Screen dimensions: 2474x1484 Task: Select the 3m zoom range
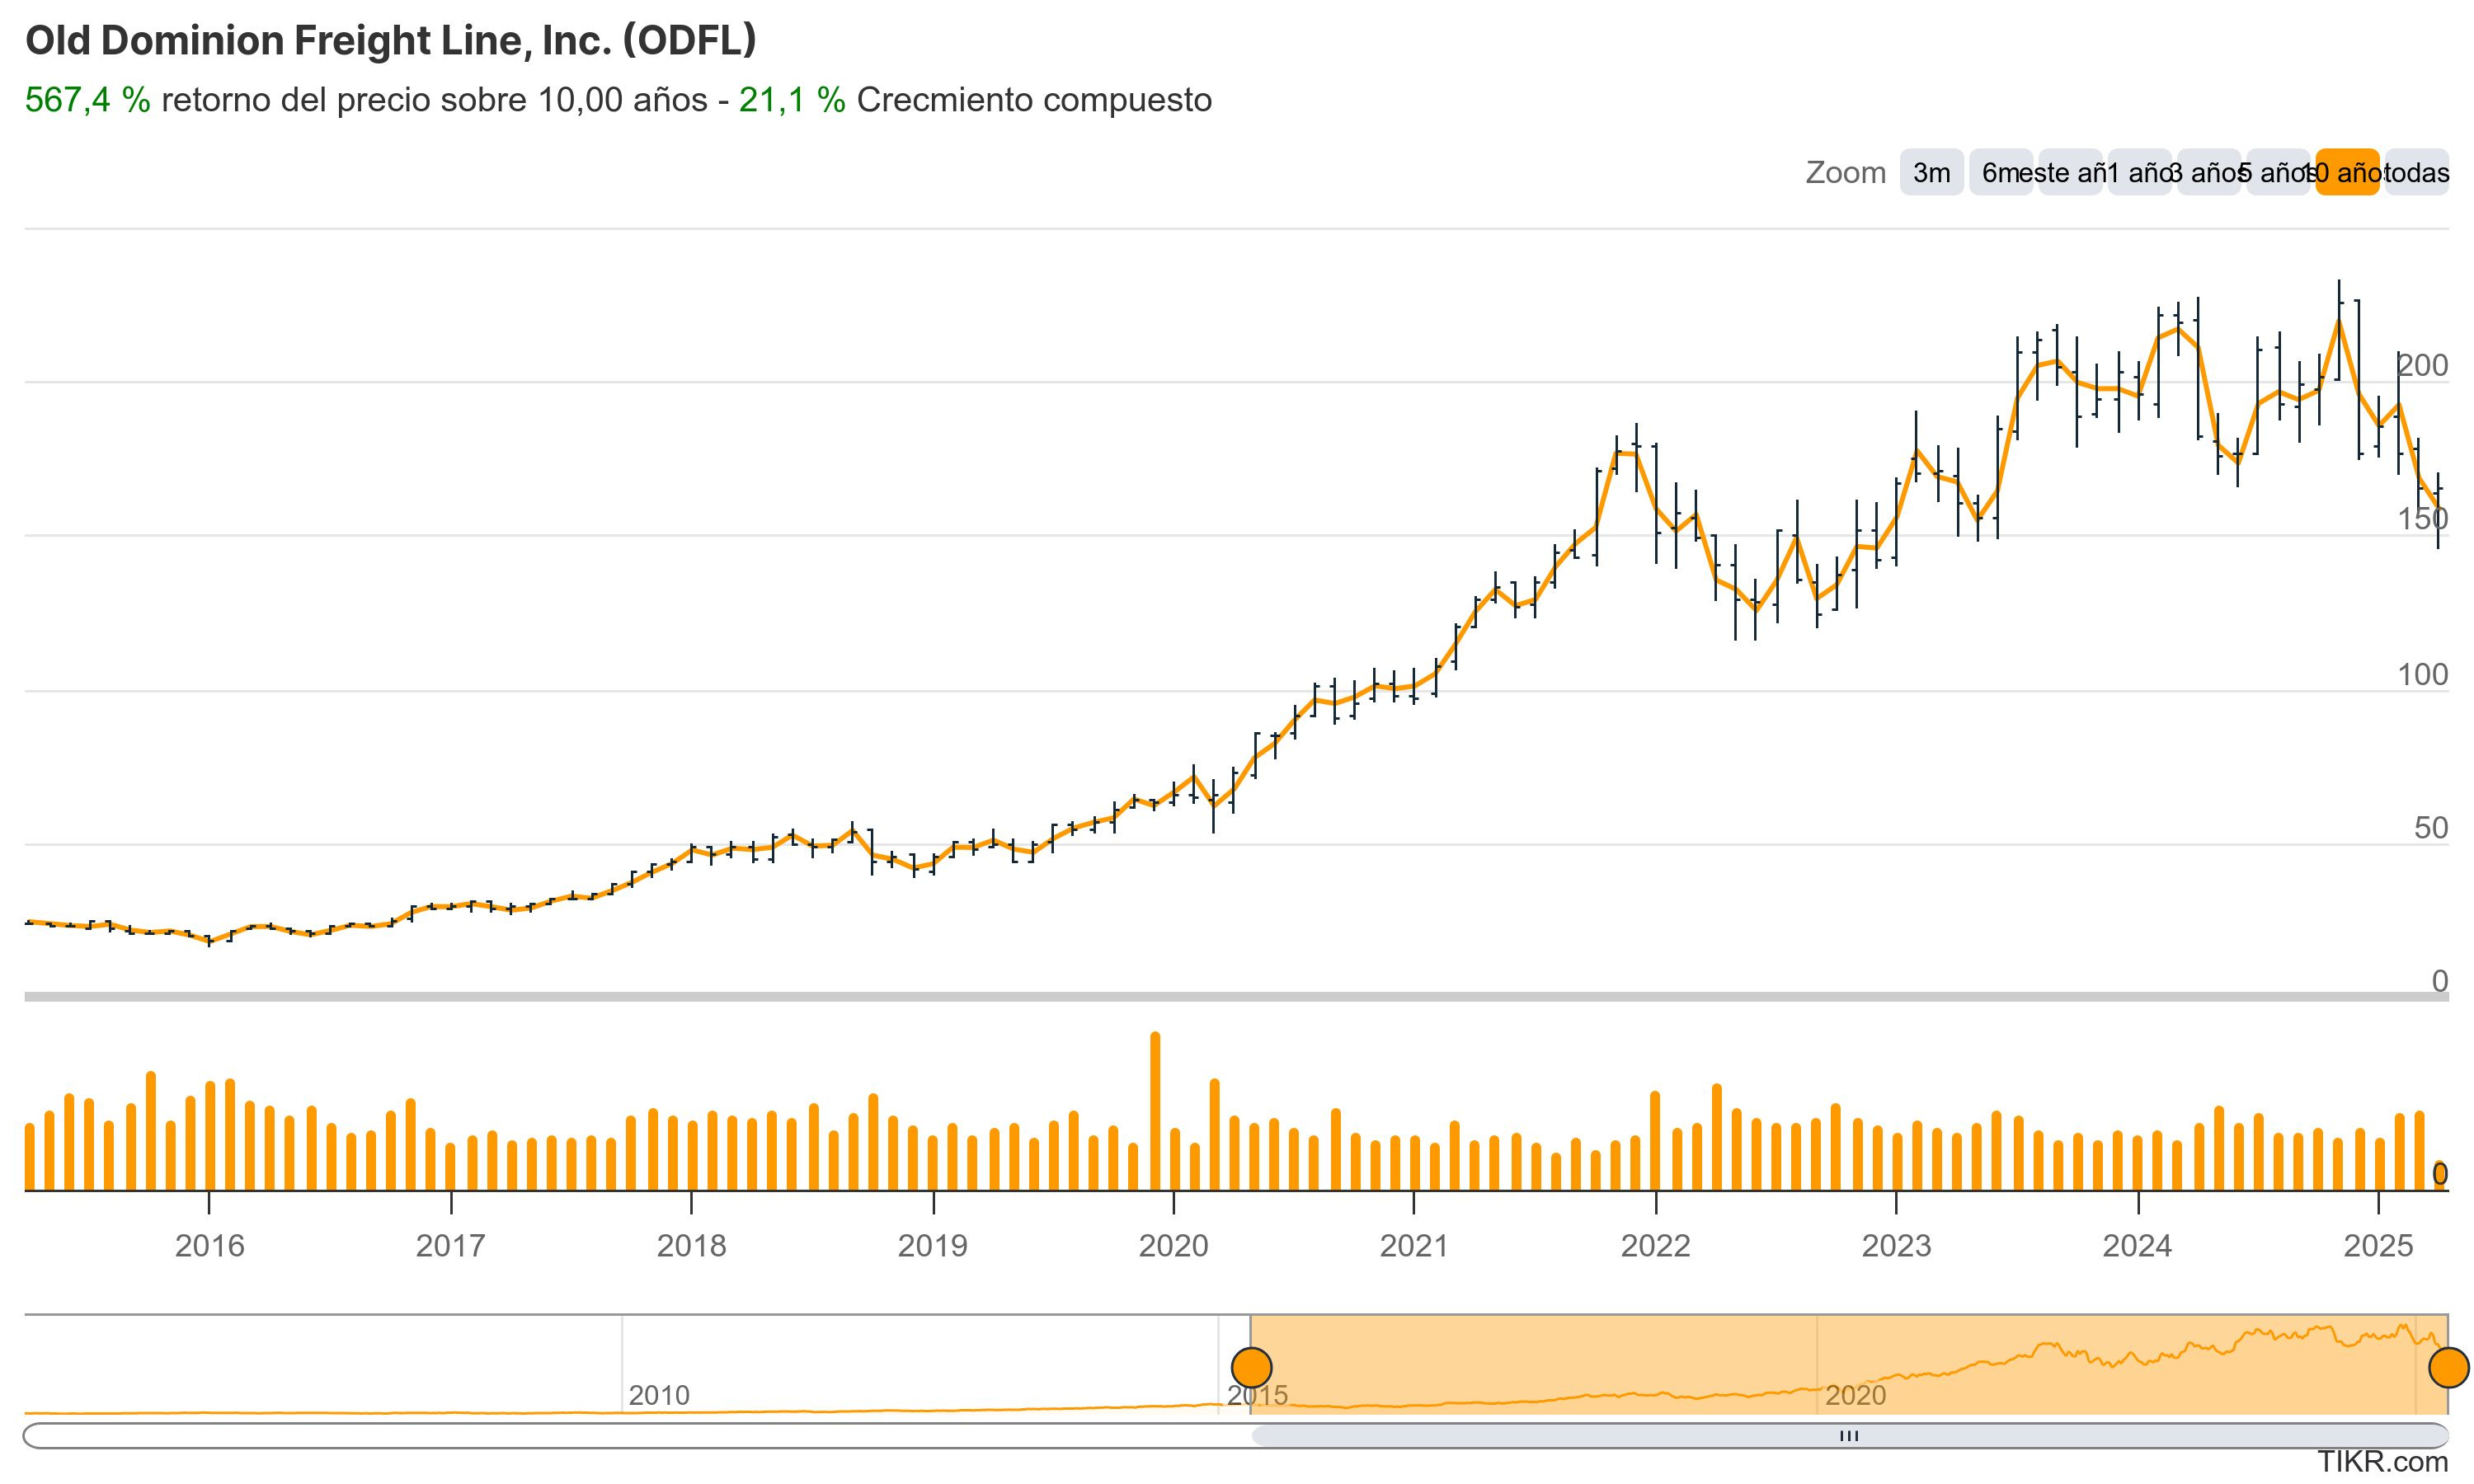1931,173
